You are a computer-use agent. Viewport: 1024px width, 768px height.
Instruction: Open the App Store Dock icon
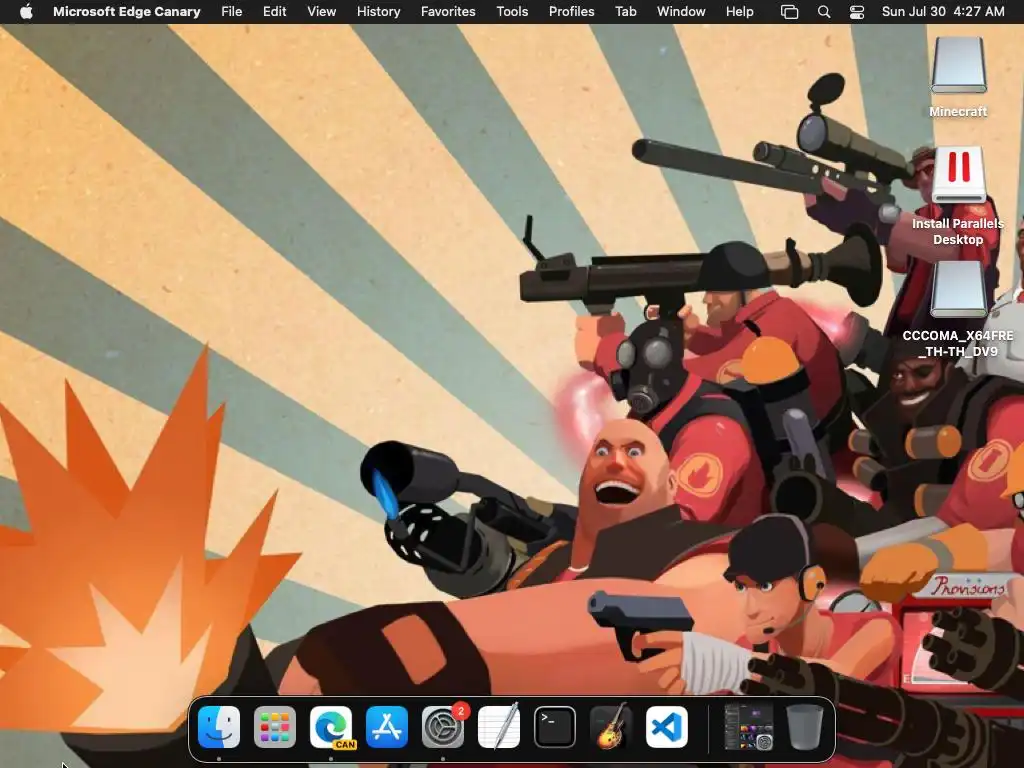point(387,727)
